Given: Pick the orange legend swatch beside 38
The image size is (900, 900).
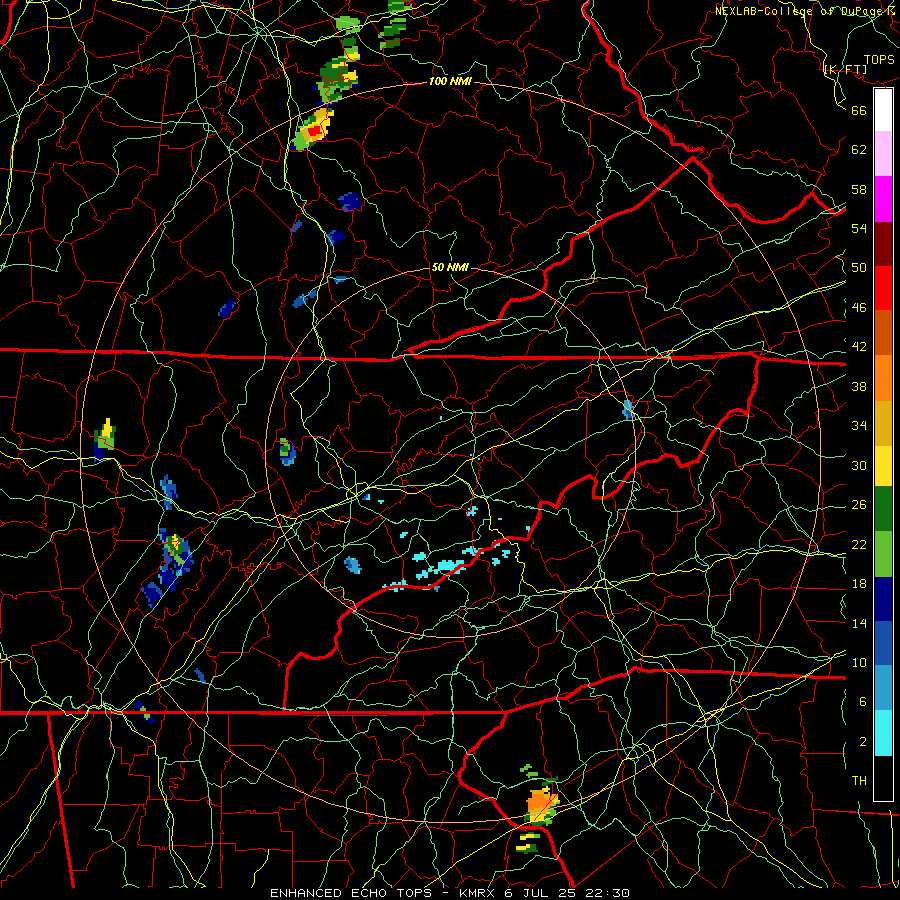Looking at the screenshot, I should click(883, 378).
